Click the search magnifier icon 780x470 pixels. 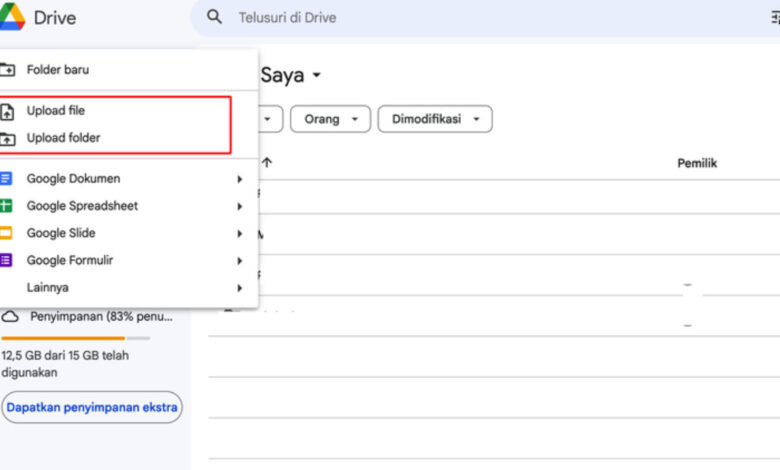point(214,17)
